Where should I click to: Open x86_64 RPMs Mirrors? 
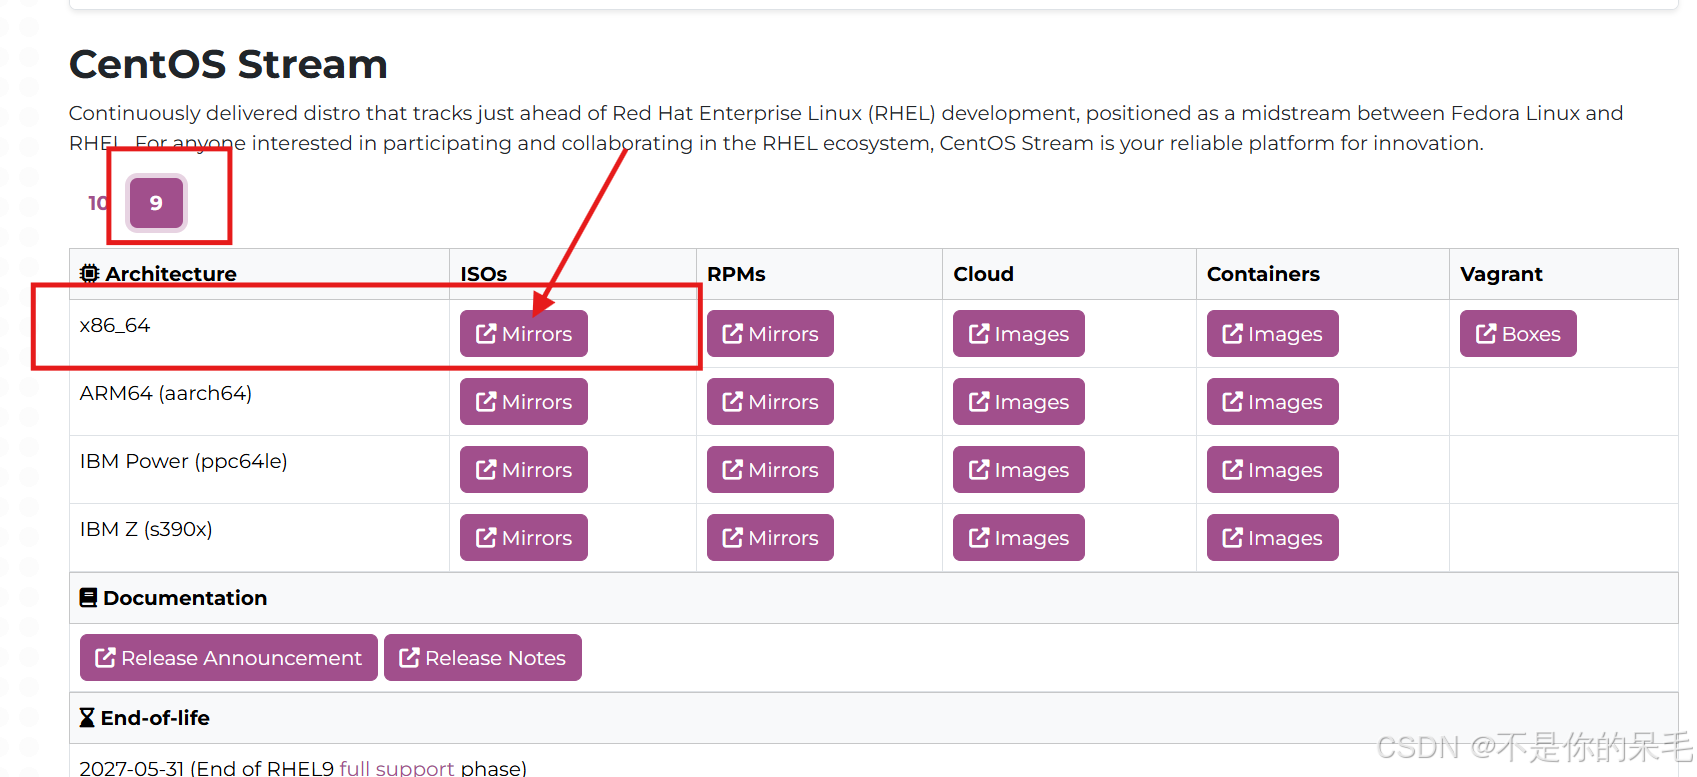[770, 334]
